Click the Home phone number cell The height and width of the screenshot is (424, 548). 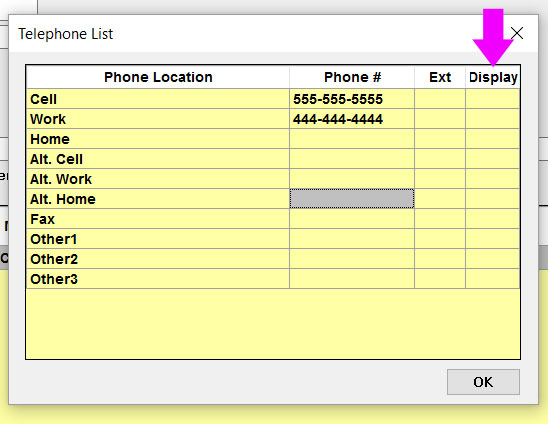(352, 139)
